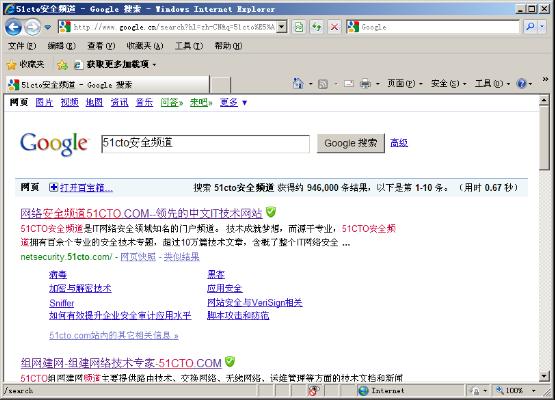This screenshot has height=400, width=555.
Task: Open the 文件(F) menu
Action: 22,46
